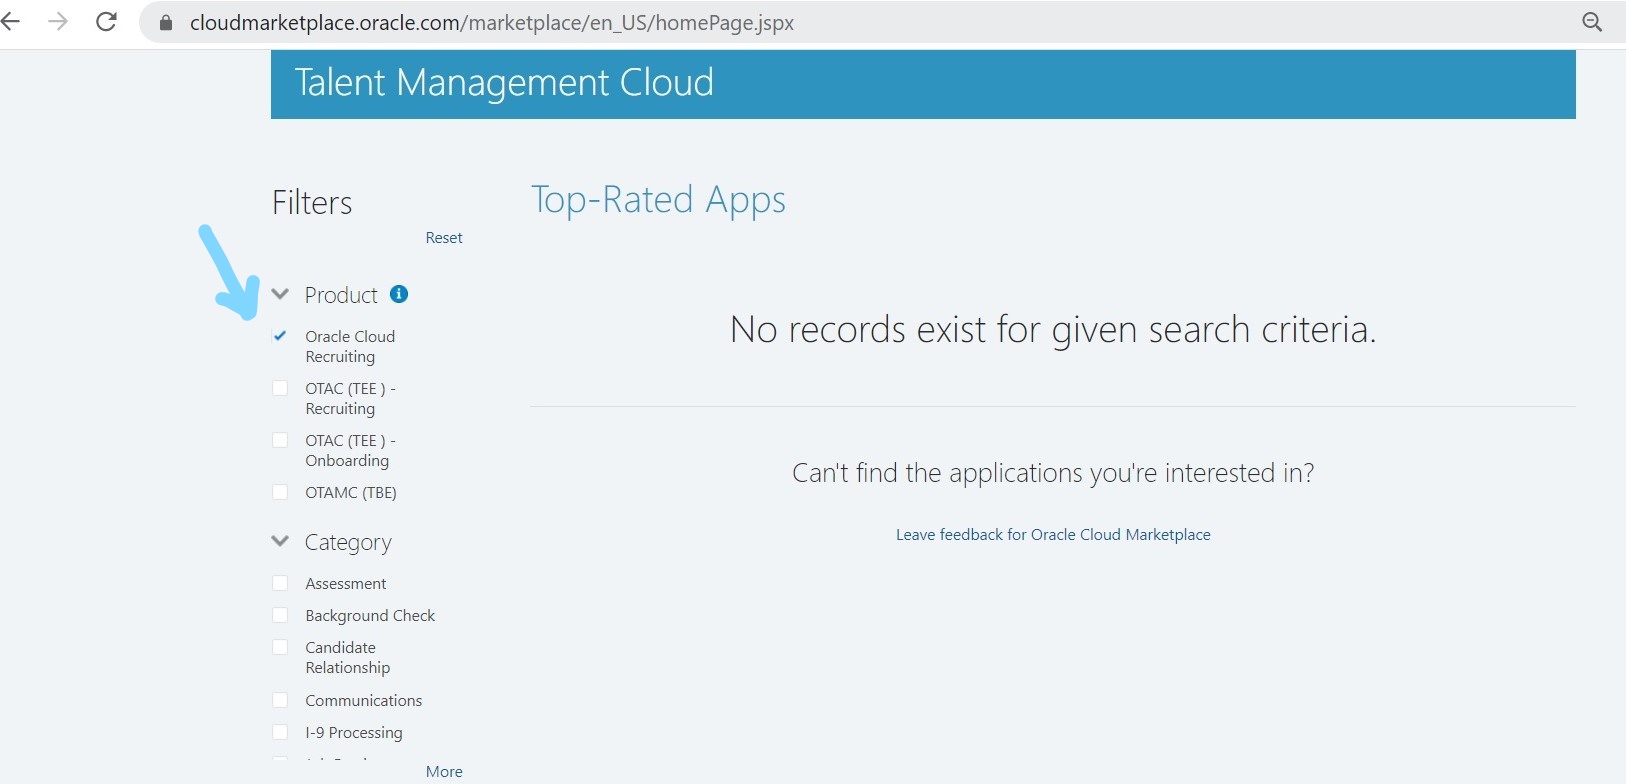Click the Filters heading
This screenshot has height=784, width=1626.
click(312, 203)
